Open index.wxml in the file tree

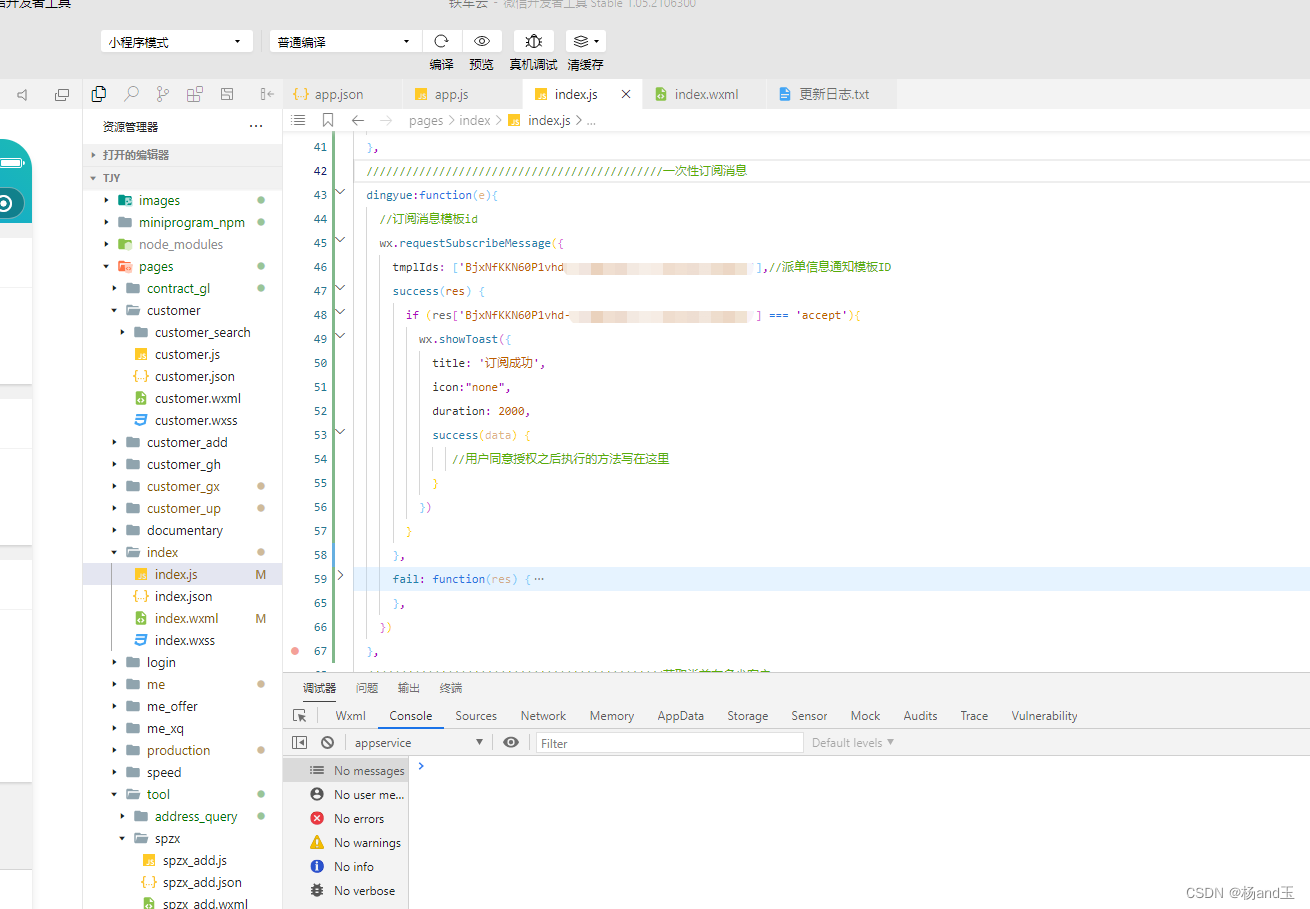tap(186, 618)
